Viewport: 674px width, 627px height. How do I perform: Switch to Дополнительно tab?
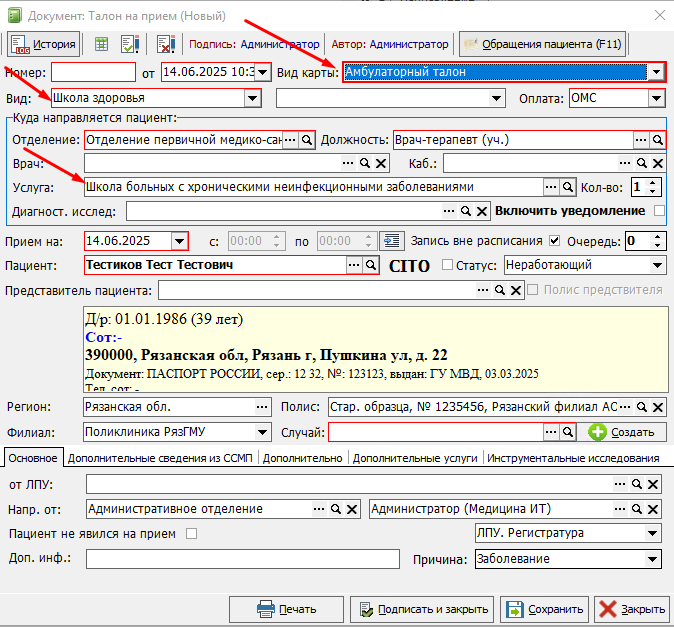tap(303, 458)
